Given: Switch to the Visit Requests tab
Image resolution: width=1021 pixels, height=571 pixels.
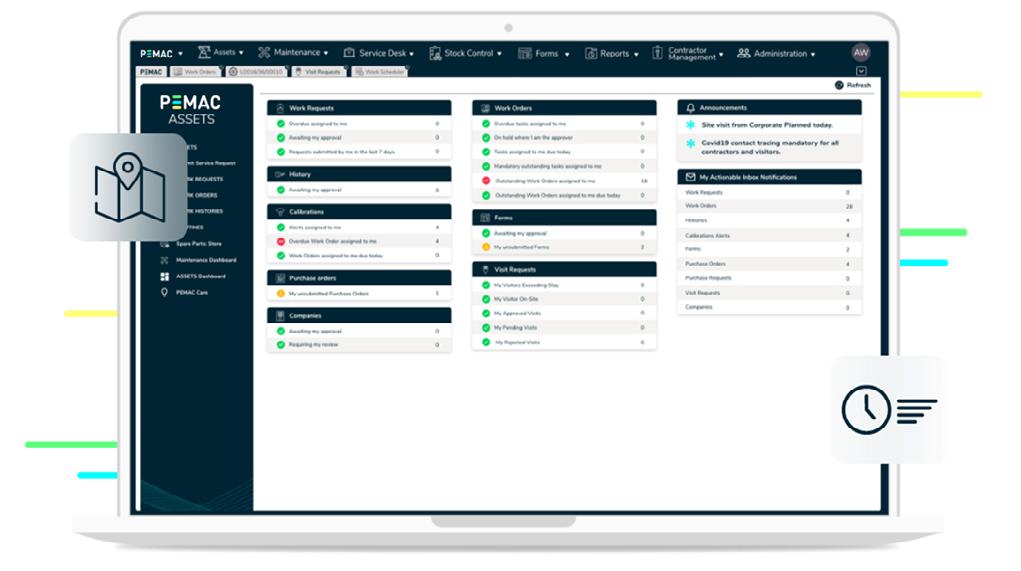Looking at the screenshot, I should (x=318, y=72).
